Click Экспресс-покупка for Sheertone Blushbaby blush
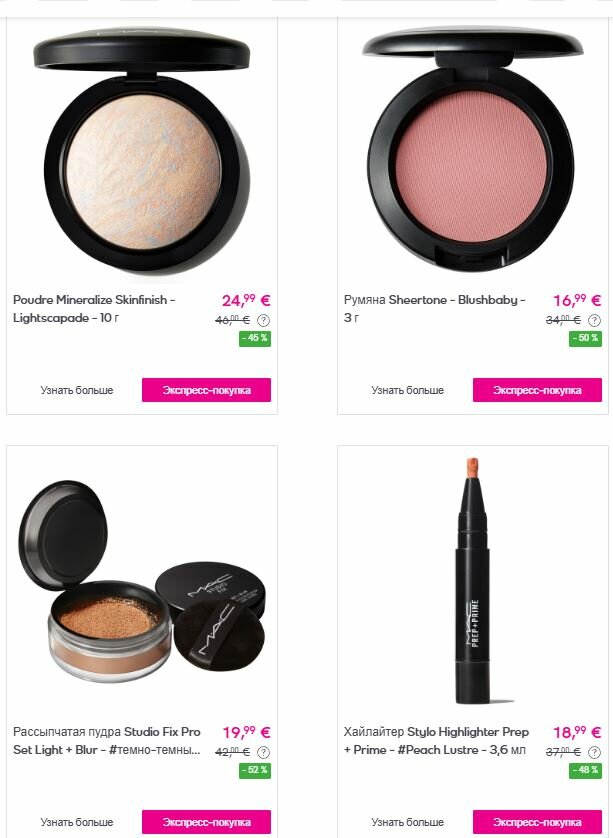Image resolution: width=613 pixels, height=838 pixels. [537, 390]
